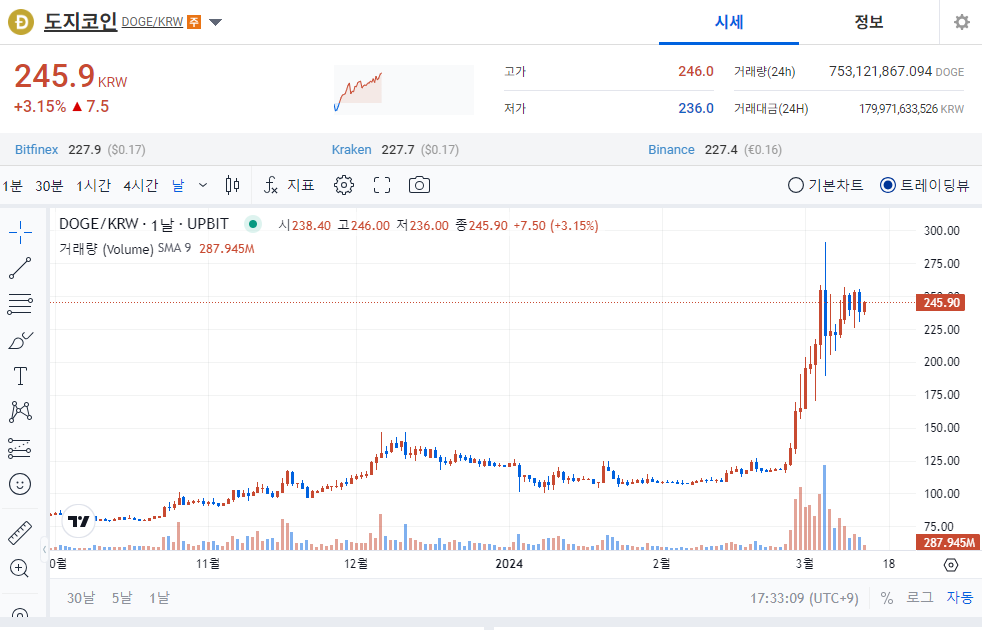Open chart settings gear in toolbar
Screen dimensions: 982x630
(344, 185)
